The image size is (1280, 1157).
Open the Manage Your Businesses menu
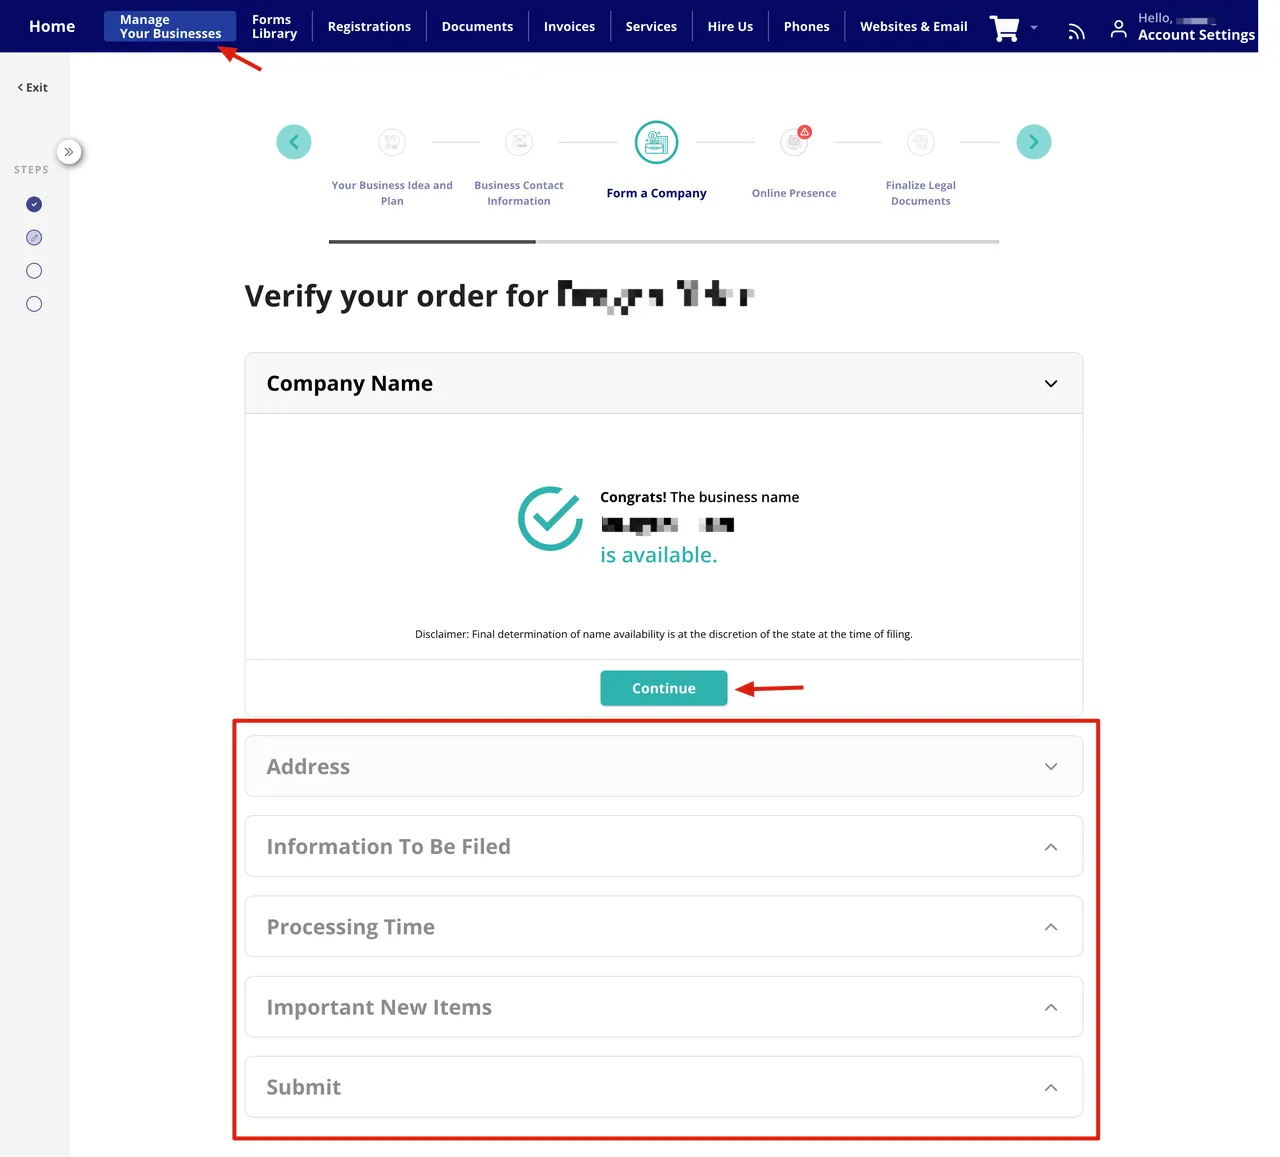(x=170, y=27)
